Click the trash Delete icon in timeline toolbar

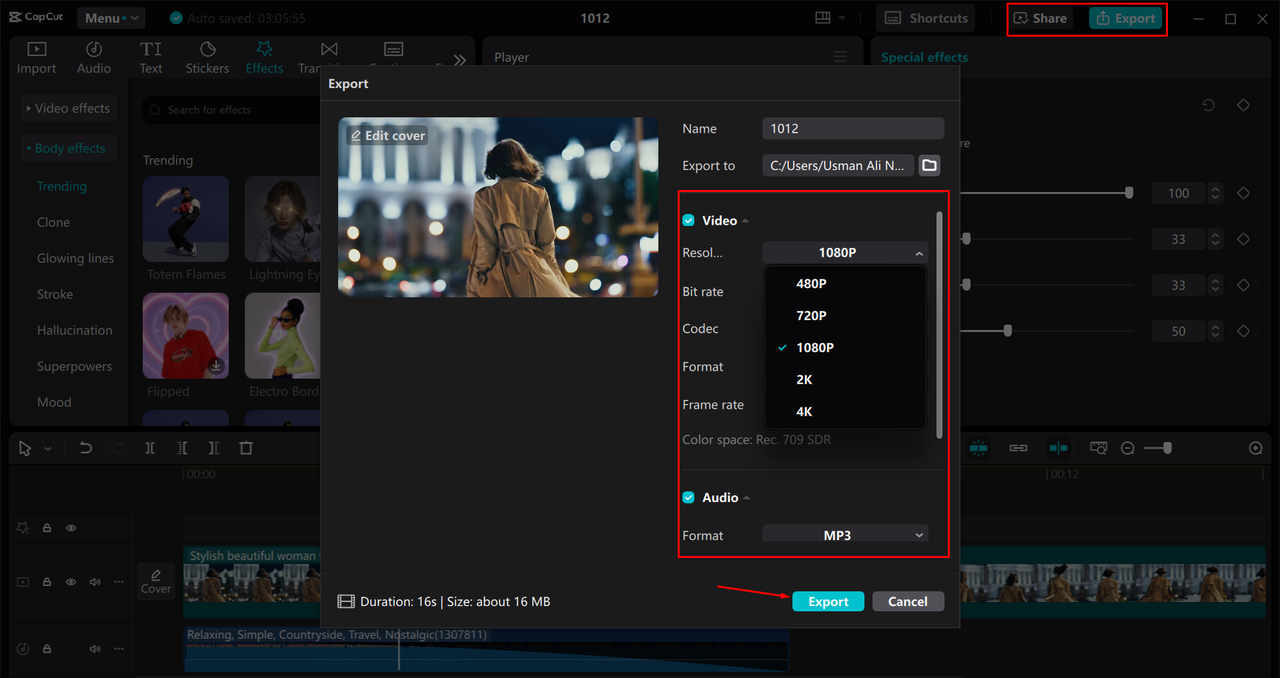point(246,448)
